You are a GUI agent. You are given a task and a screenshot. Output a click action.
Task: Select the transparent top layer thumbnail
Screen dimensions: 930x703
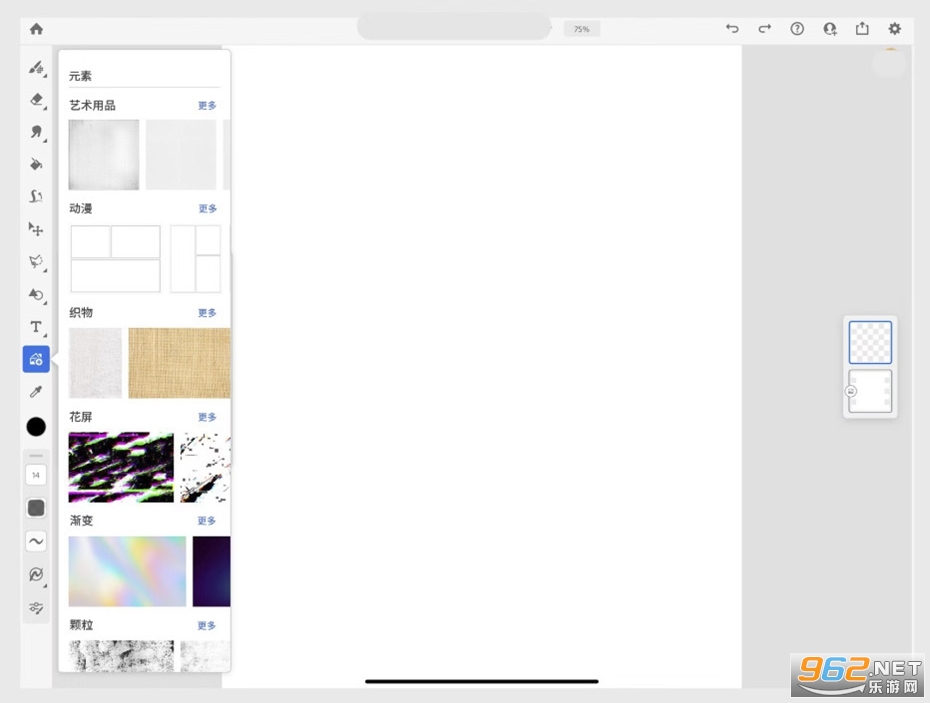(x=870, y=342)
